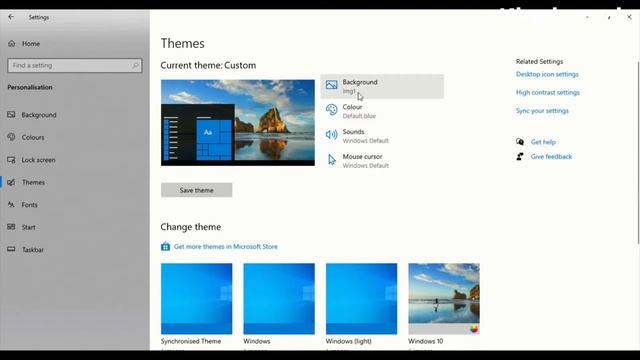Screen dimensions: 640x360
Task: Click the Background picture icon by img1
Action: pos(331,84)
